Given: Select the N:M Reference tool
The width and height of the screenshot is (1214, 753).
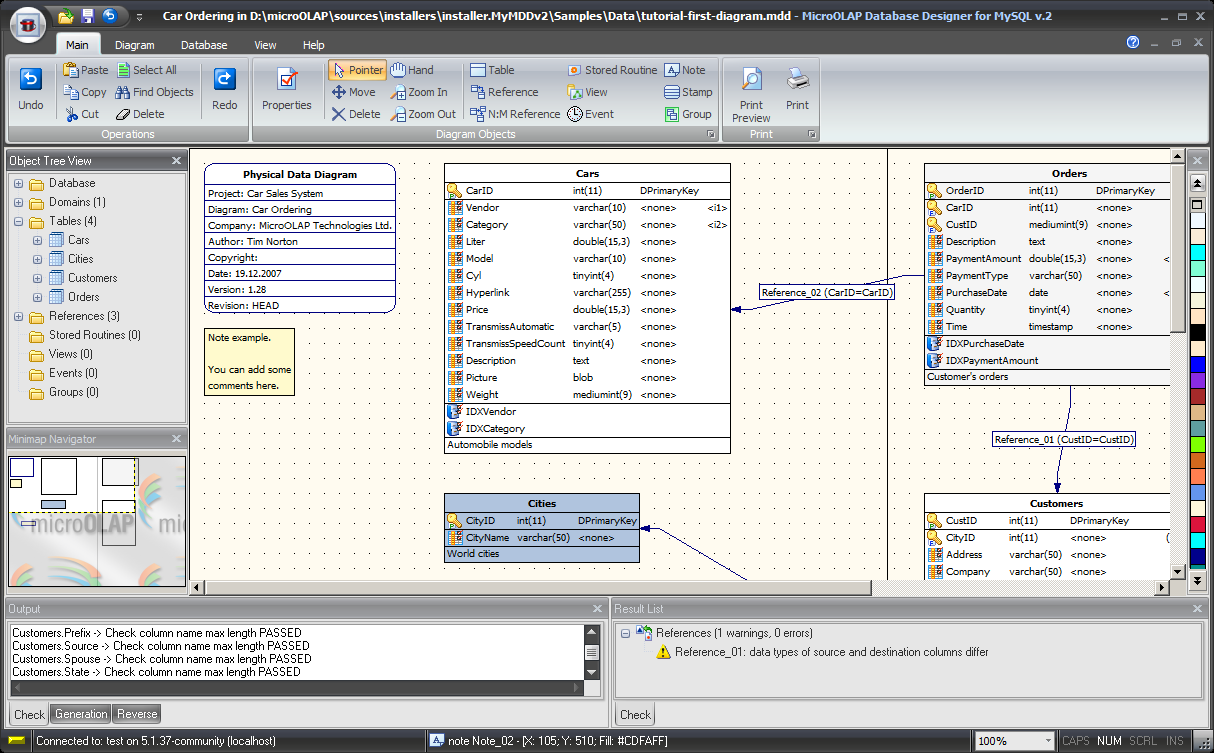Looking at the screenshot, I should [x=515, y=114].
